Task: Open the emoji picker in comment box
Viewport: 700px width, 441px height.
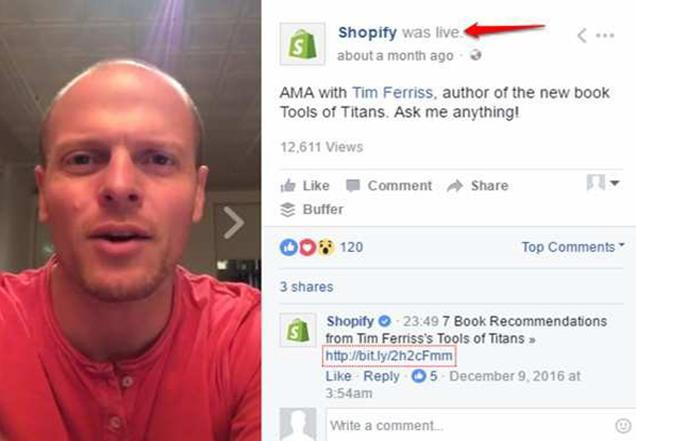Action: 623,425
